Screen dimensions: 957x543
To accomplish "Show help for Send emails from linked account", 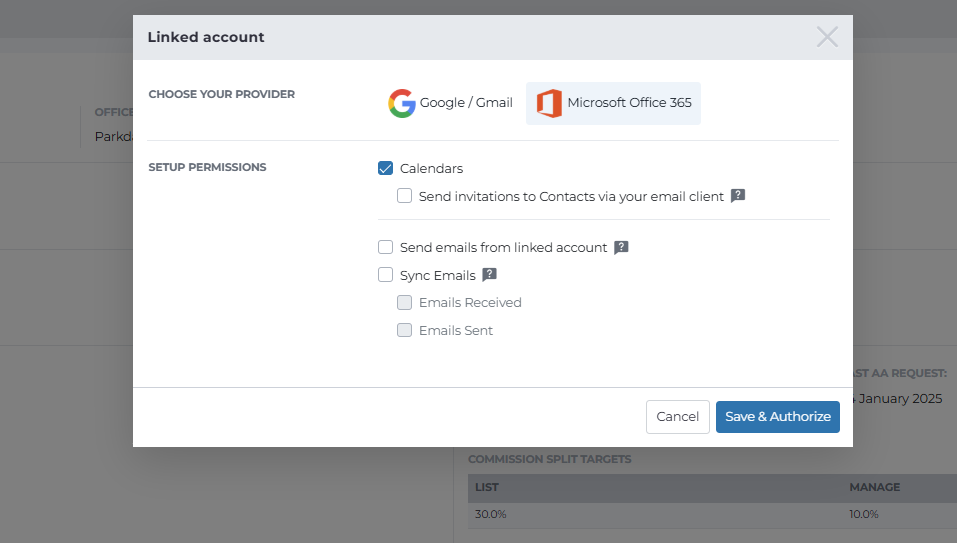I will (x=621, y=247).
